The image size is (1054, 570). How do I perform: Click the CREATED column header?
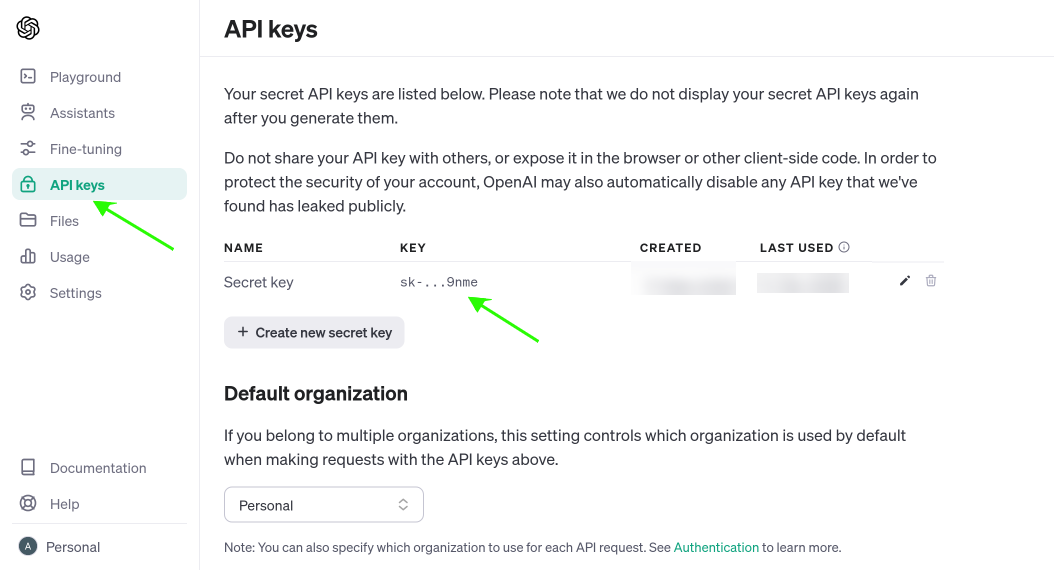[x=670, y=248]
